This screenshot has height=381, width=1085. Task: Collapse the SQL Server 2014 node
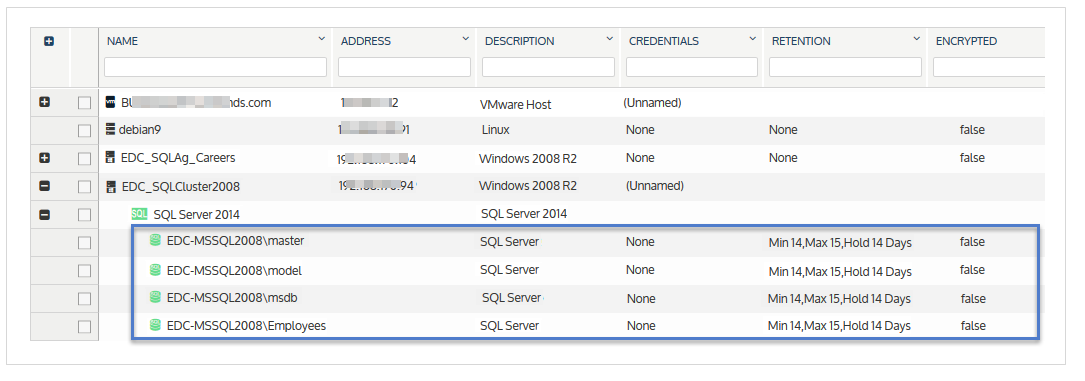(x=45, y=215)
